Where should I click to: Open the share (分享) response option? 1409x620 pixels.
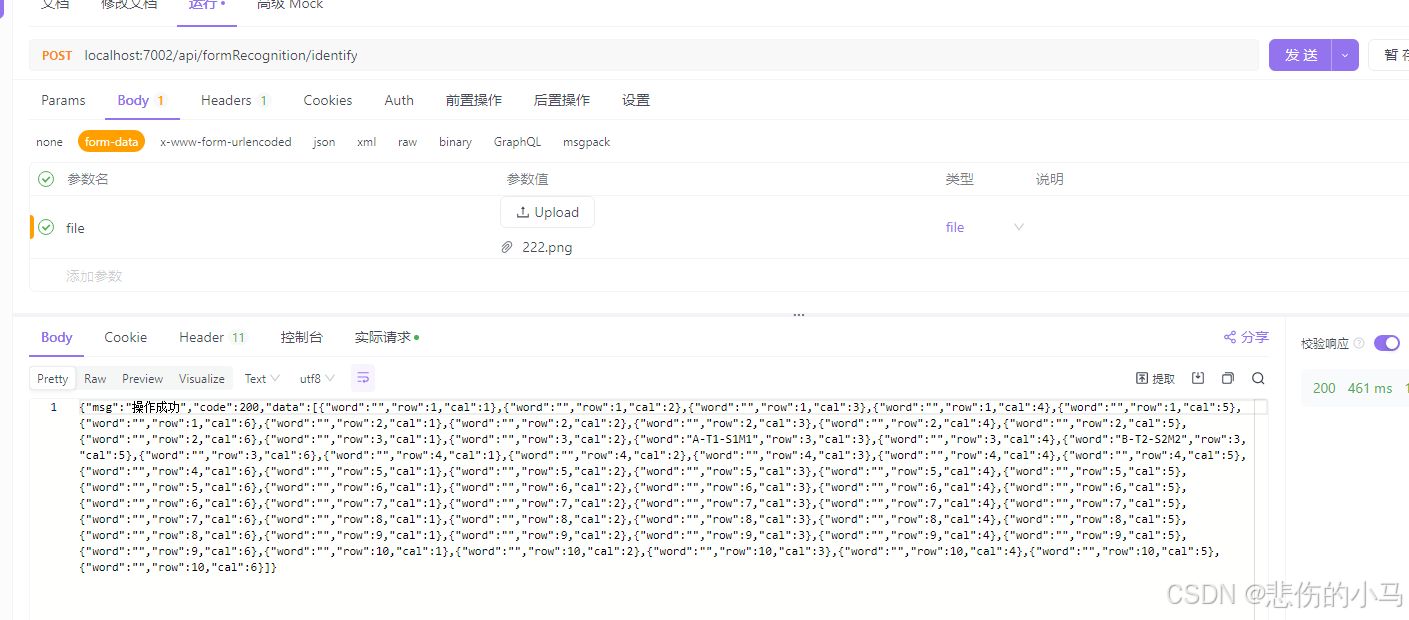(x=1245, y=337)
